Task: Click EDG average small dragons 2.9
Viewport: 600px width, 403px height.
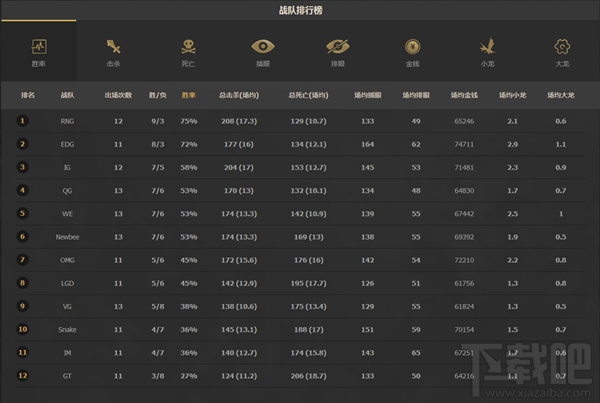Action: (x=512, y=144)
